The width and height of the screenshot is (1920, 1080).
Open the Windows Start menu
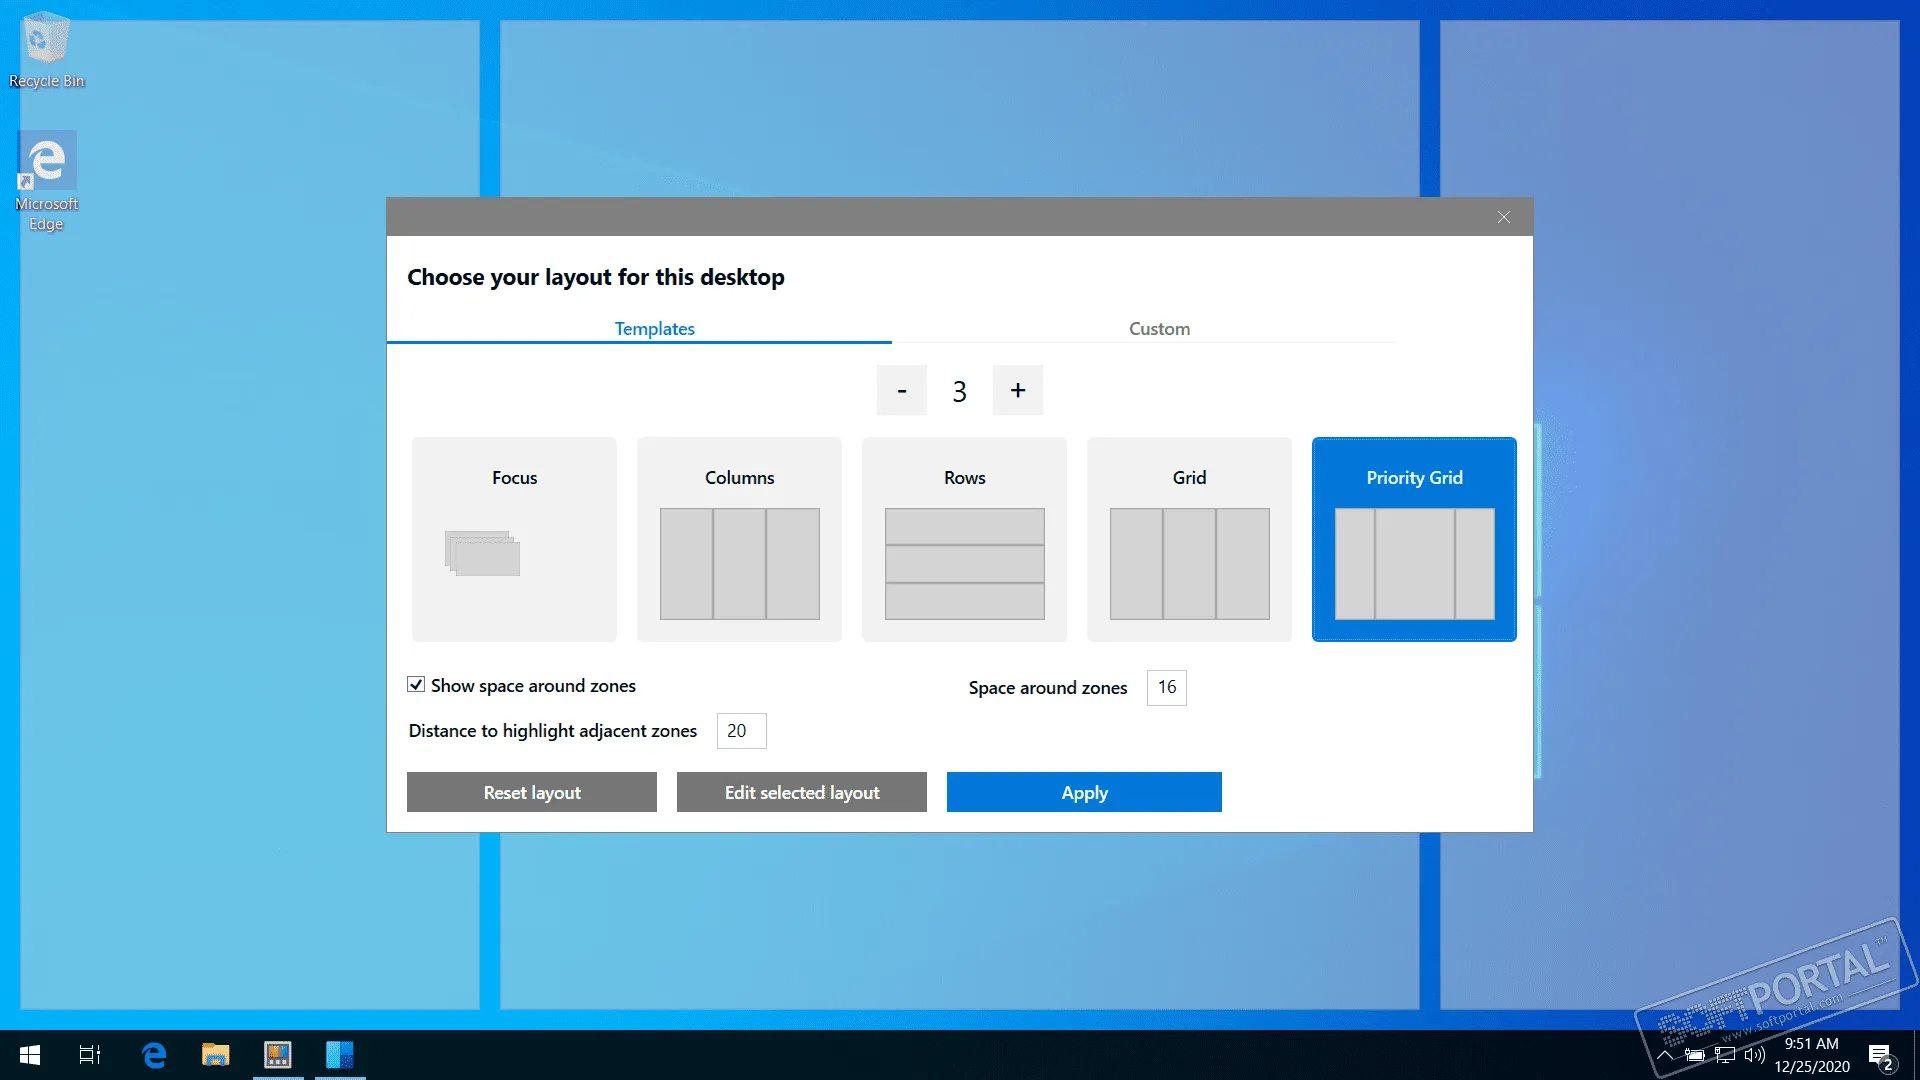coord(30,1055)
